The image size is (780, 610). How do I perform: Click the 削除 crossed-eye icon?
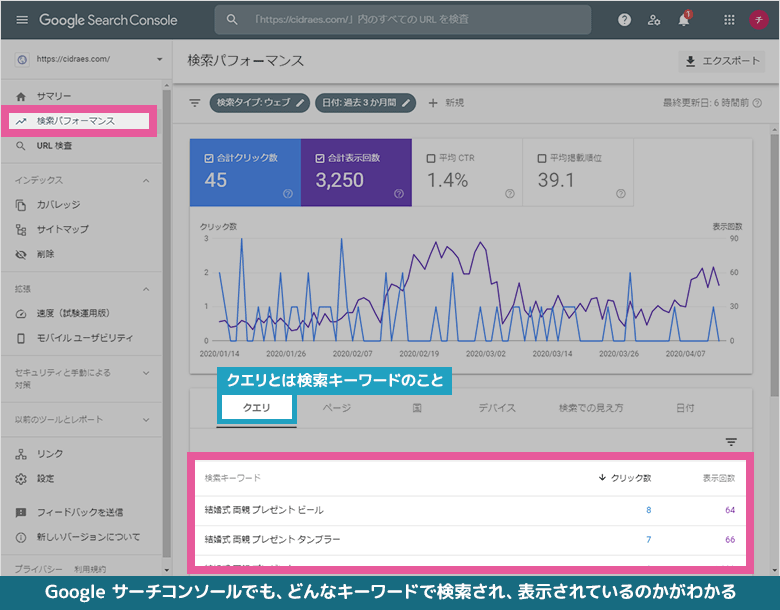(21, 254)
